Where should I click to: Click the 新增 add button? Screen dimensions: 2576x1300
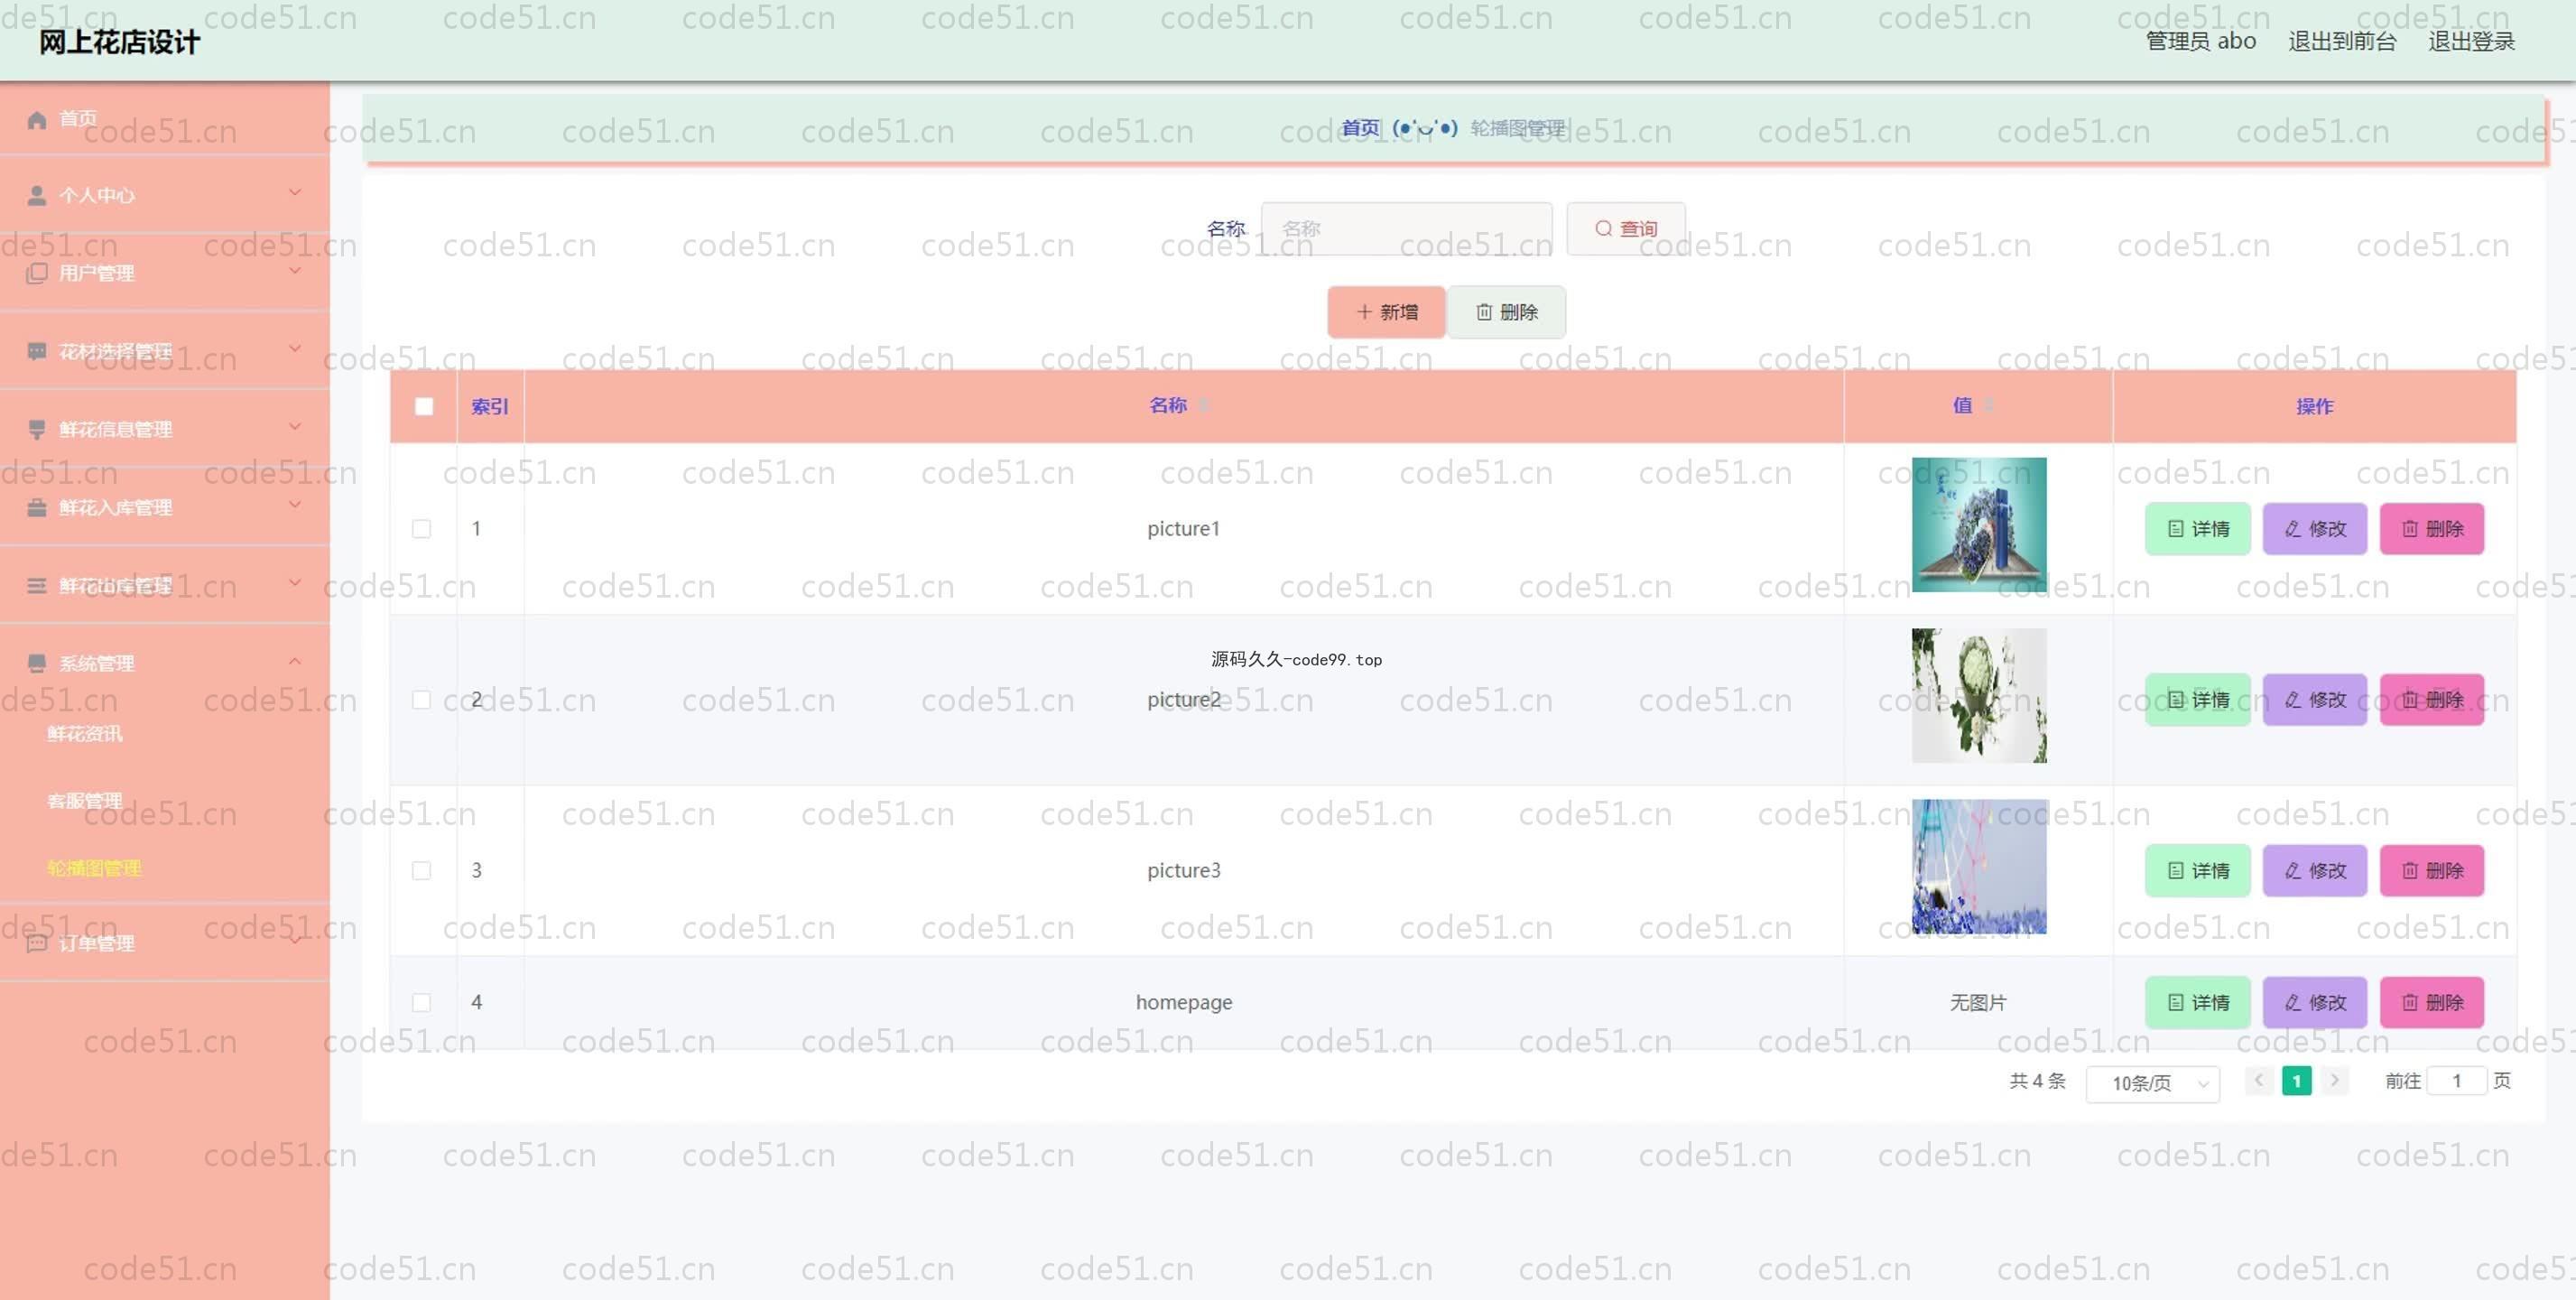point(1386,312)
